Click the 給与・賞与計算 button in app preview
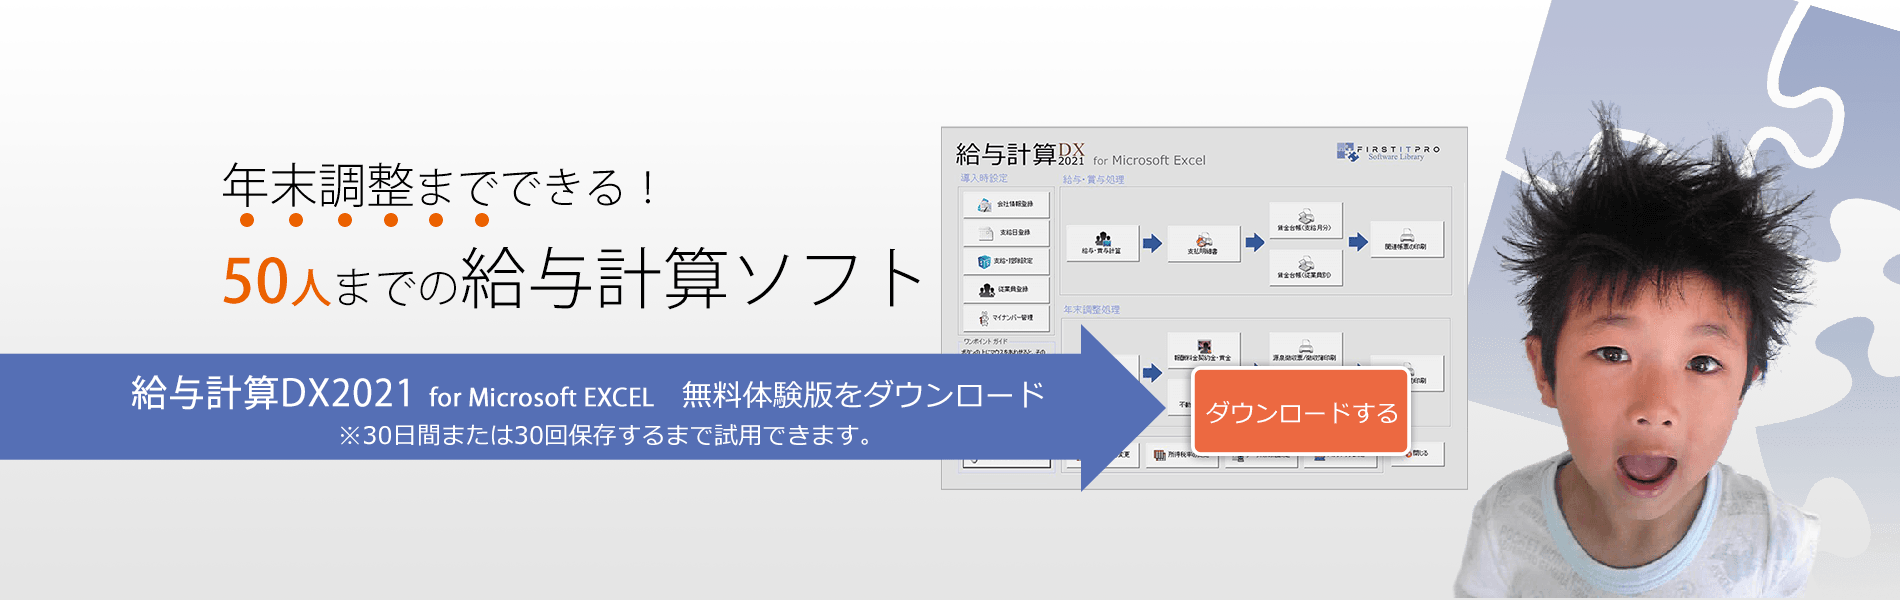The image size is (1900, 600). [x=1102, y=242]
